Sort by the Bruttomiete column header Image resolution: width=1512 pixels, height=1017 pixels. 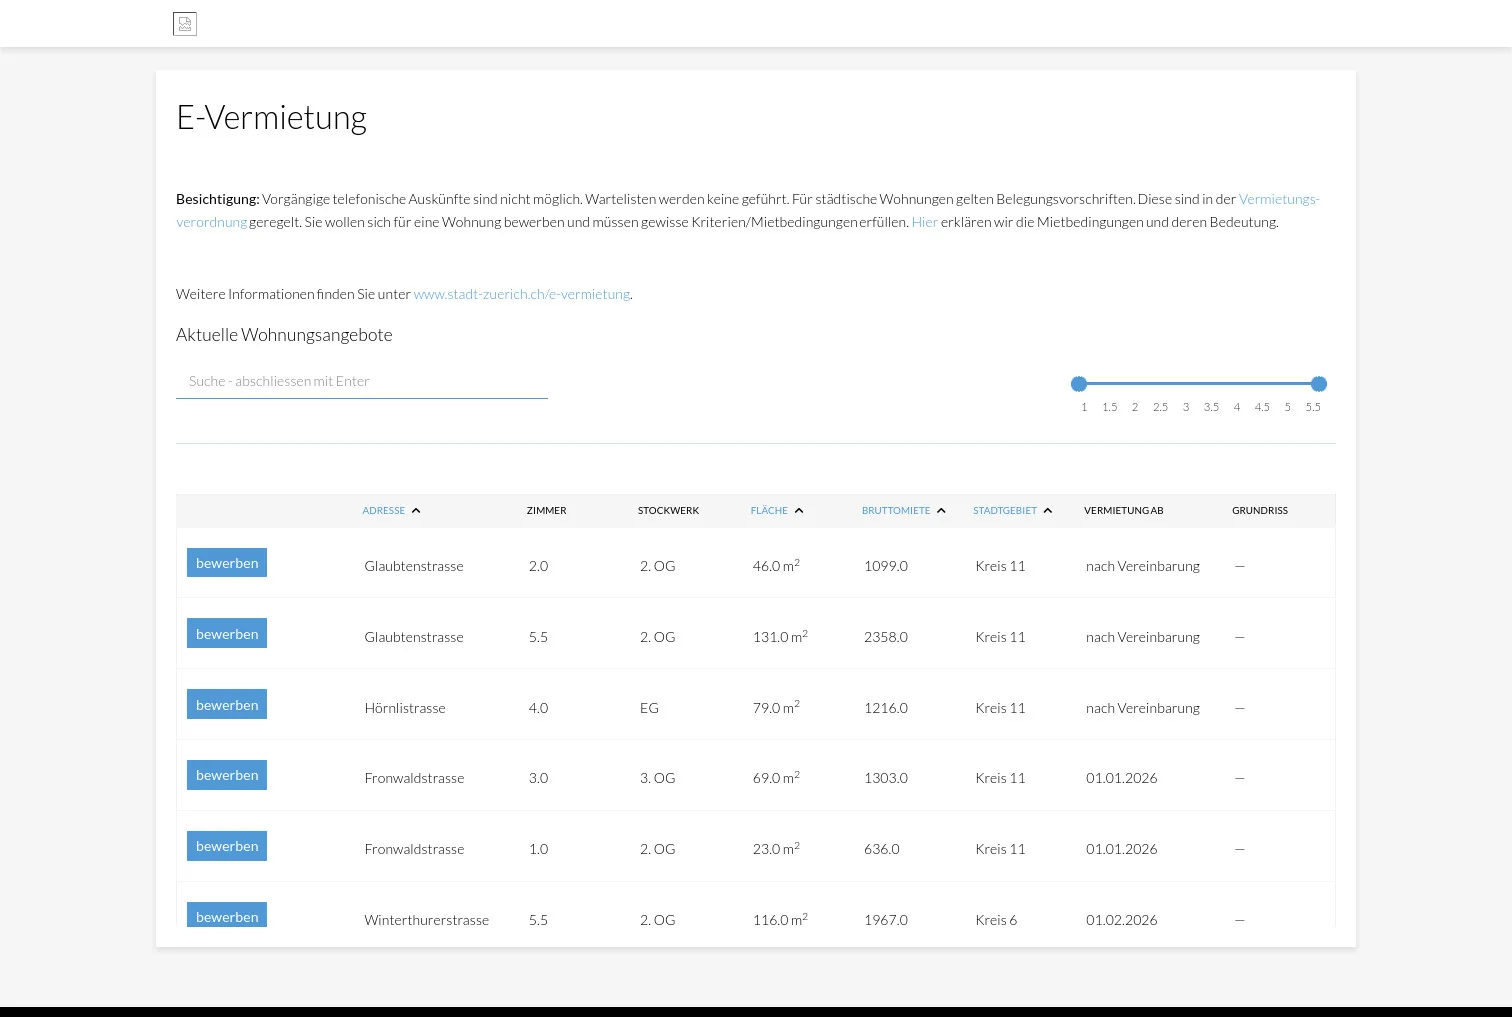click(895, 511)
